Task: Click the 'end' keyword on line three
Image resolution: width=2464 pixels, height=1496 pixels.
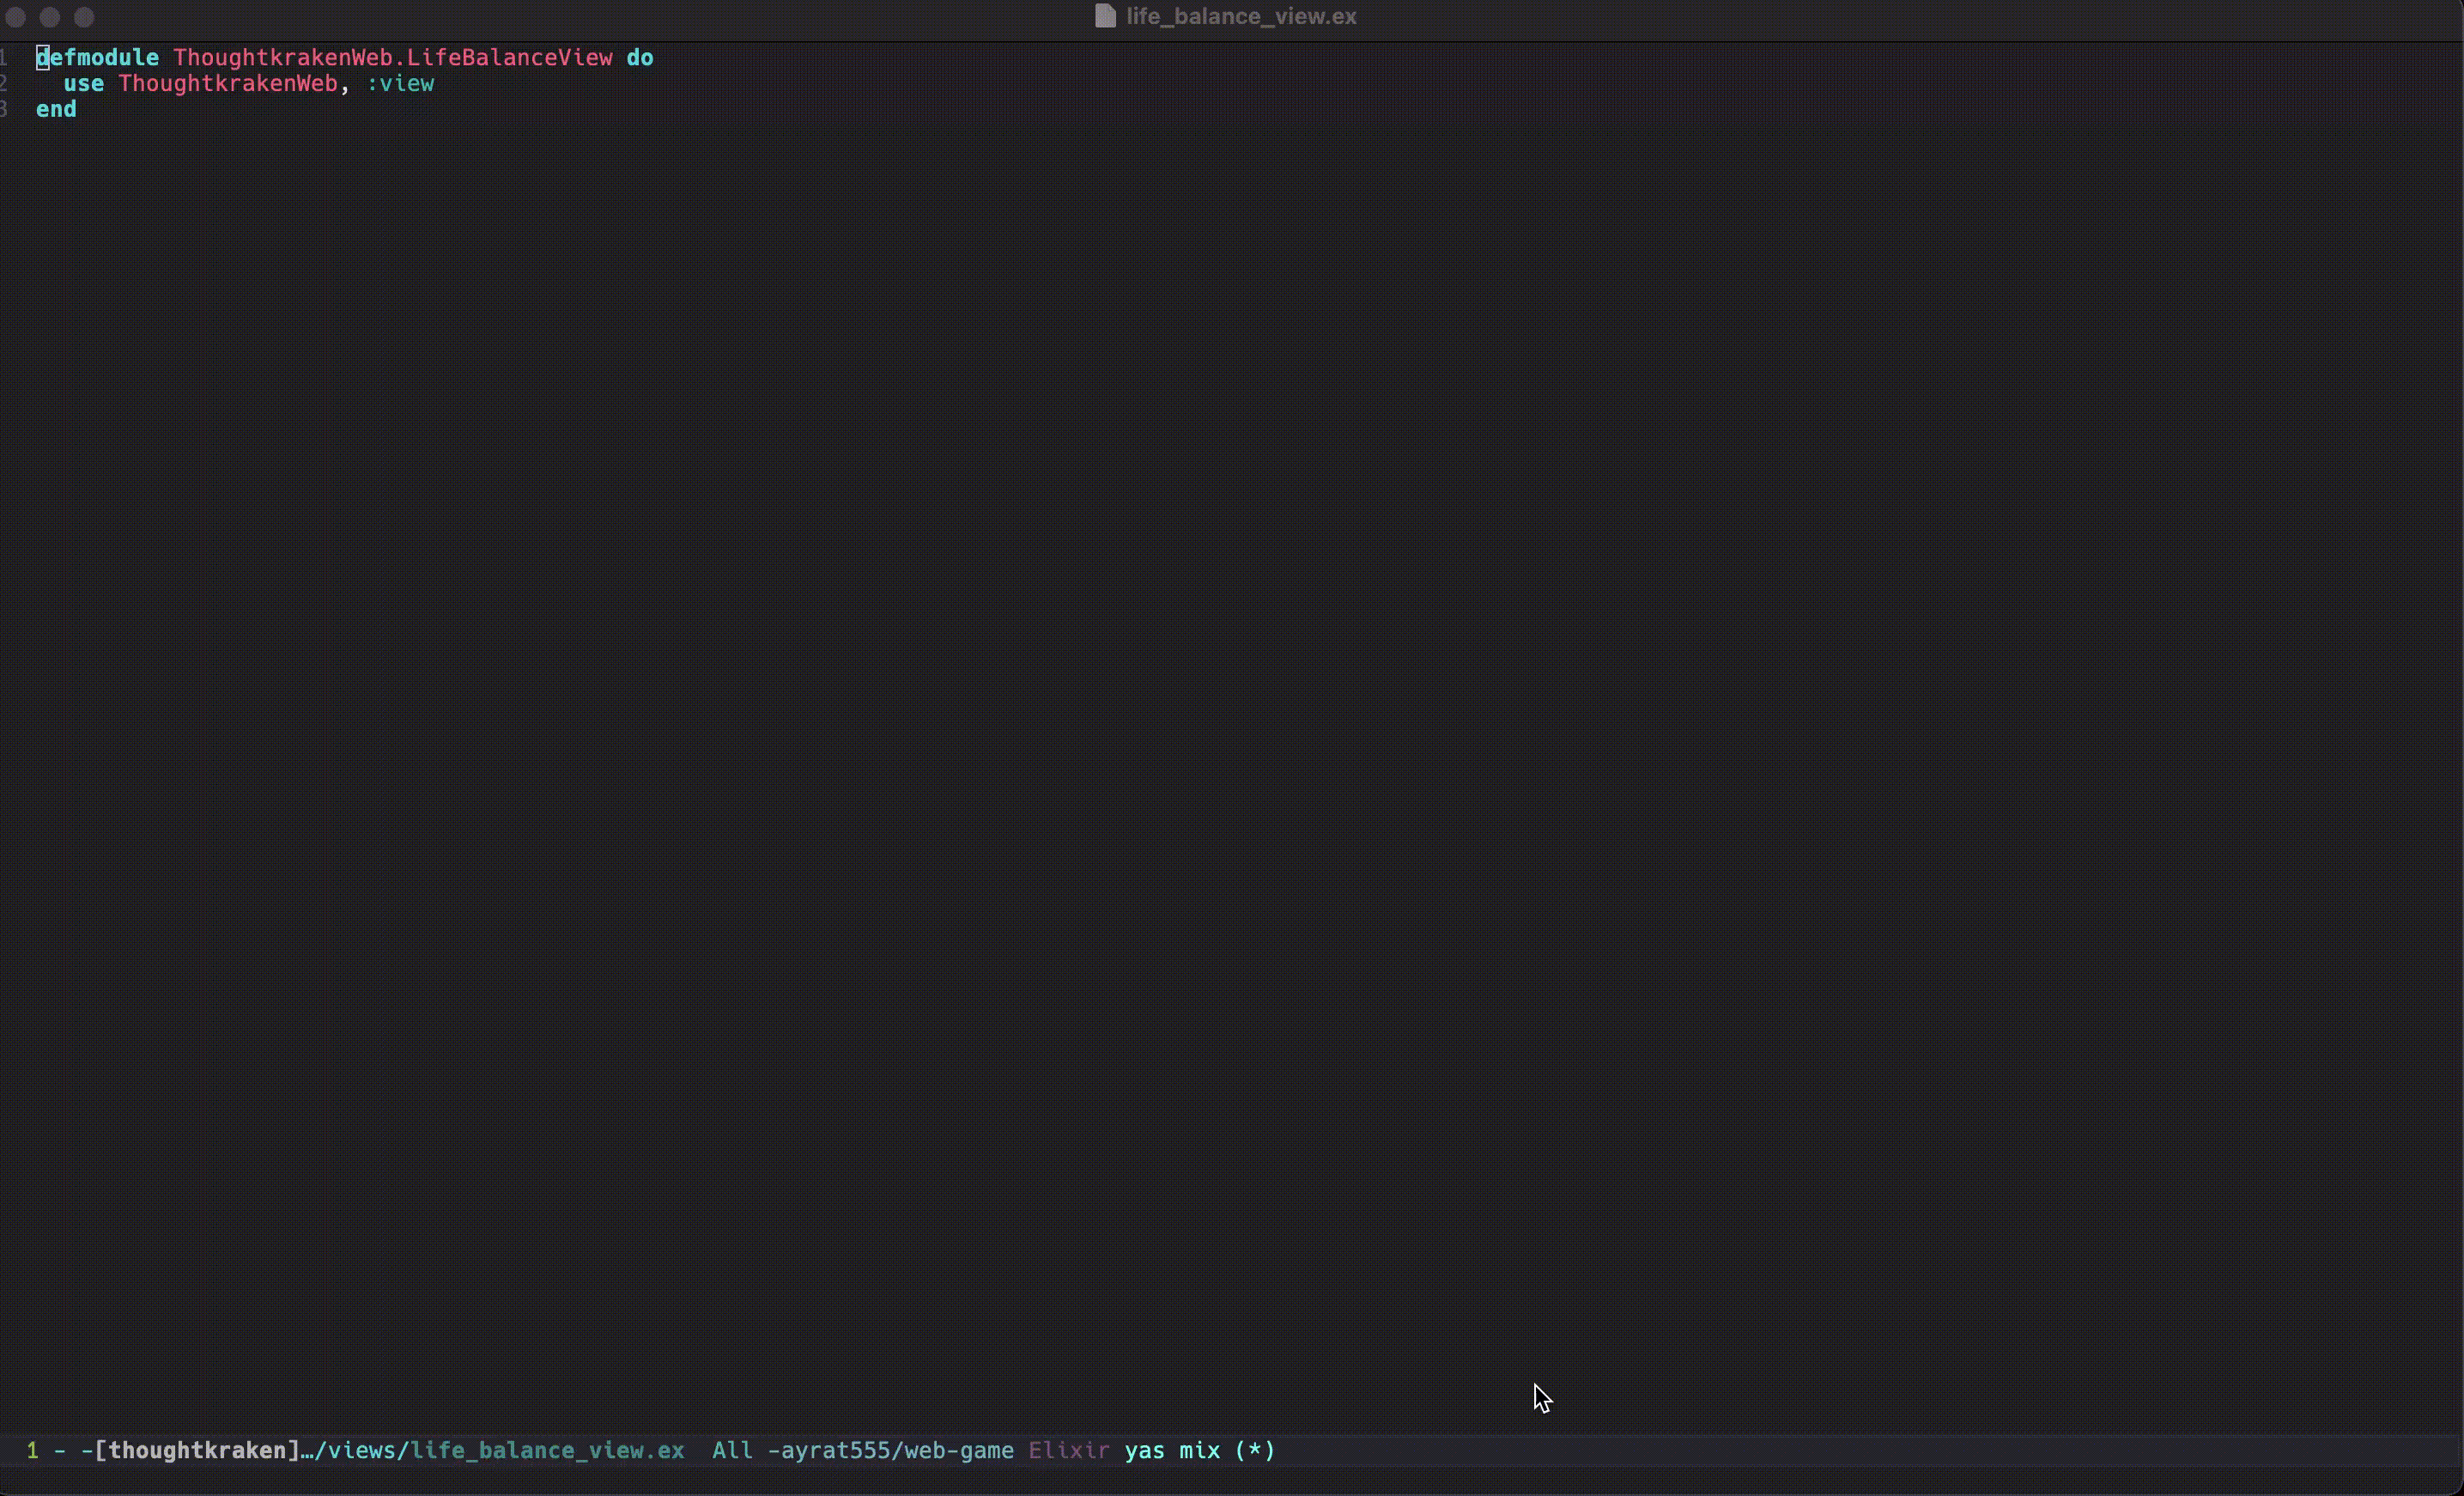Action: (x=56, y=110)
